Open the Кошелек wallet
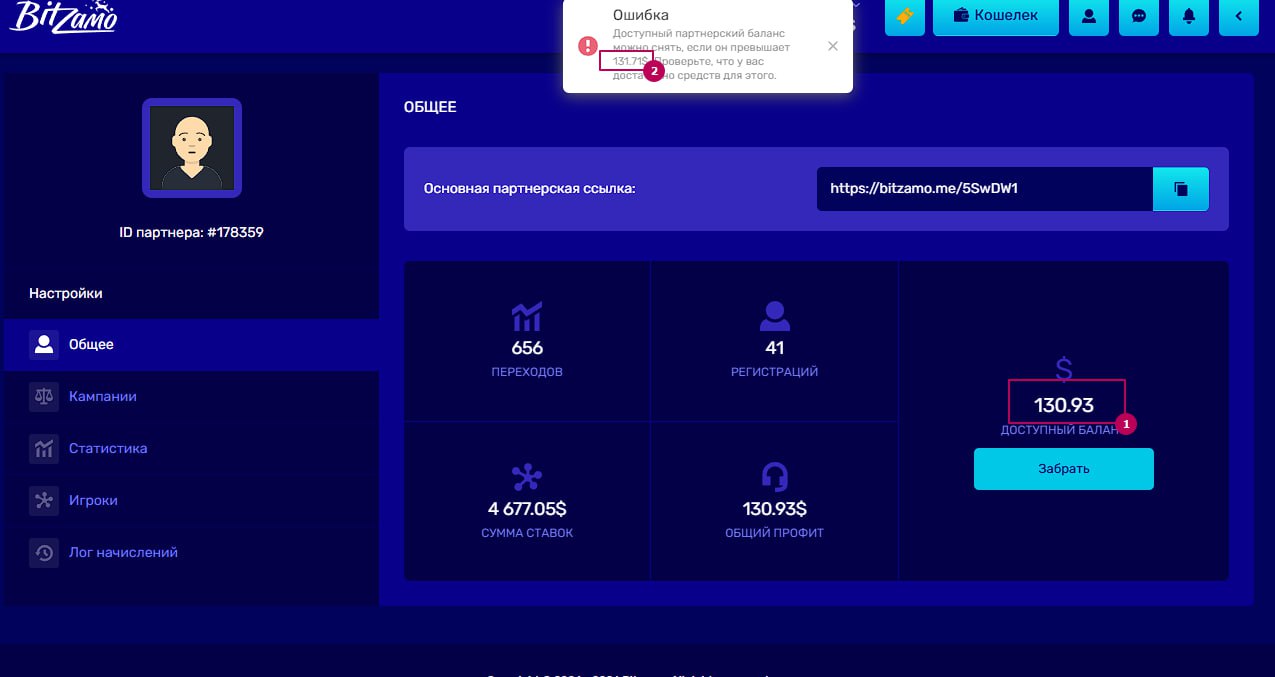Image resolution: width=1275 pixels, height=677 pixels. [x=995, y=16]
